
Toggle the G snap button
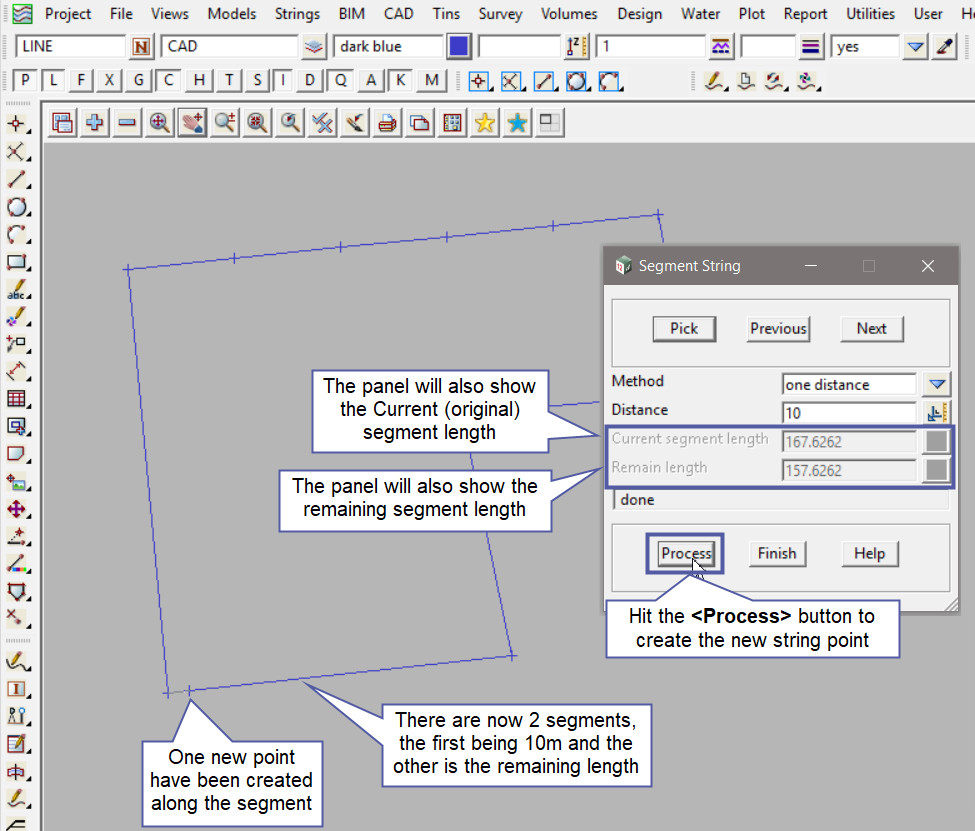pyautogui.click(x=139, y=81)
